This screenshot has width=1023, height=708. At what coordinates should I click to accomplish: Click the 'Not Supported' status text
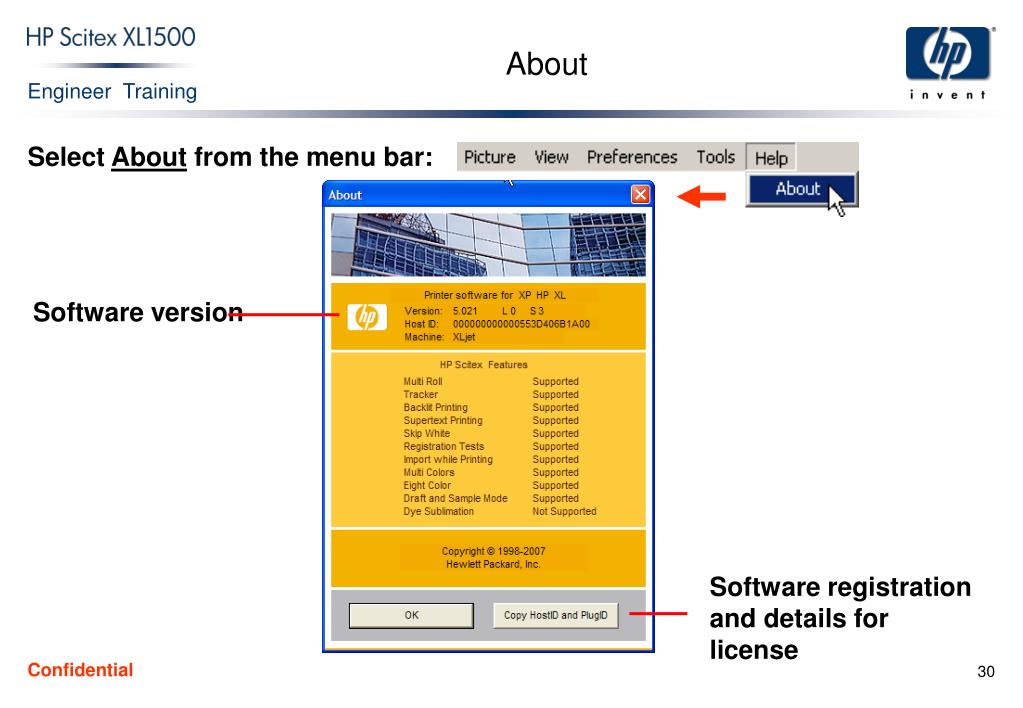pyautogui.click(x=564, y=512)
